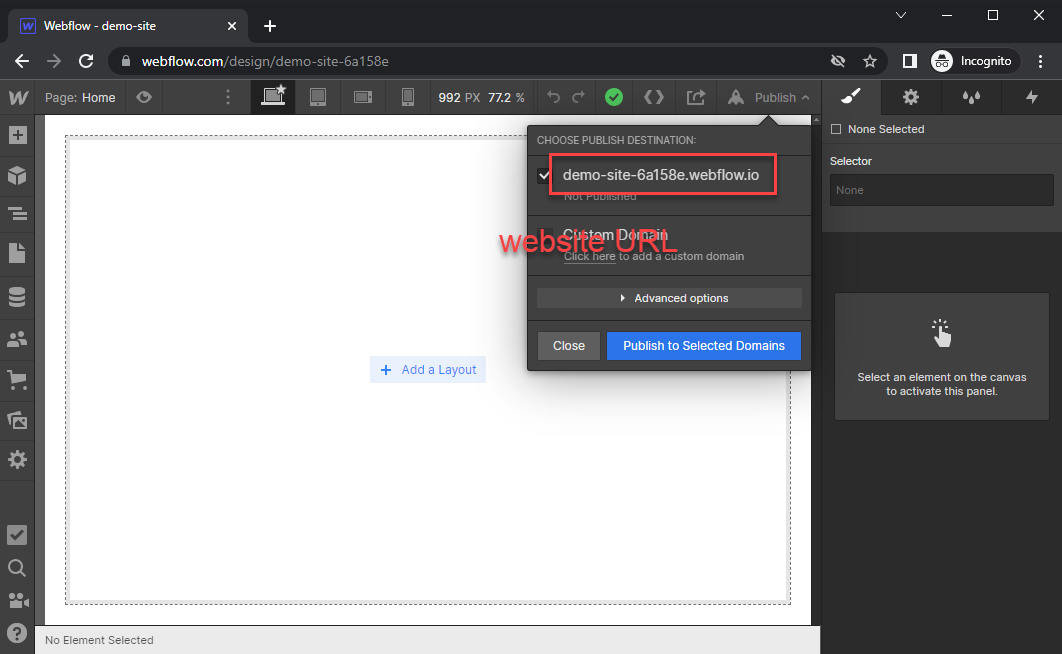This screenshot has width=1062, height=654.
Task: Switch to the Style brush tab
Action: 851,97
